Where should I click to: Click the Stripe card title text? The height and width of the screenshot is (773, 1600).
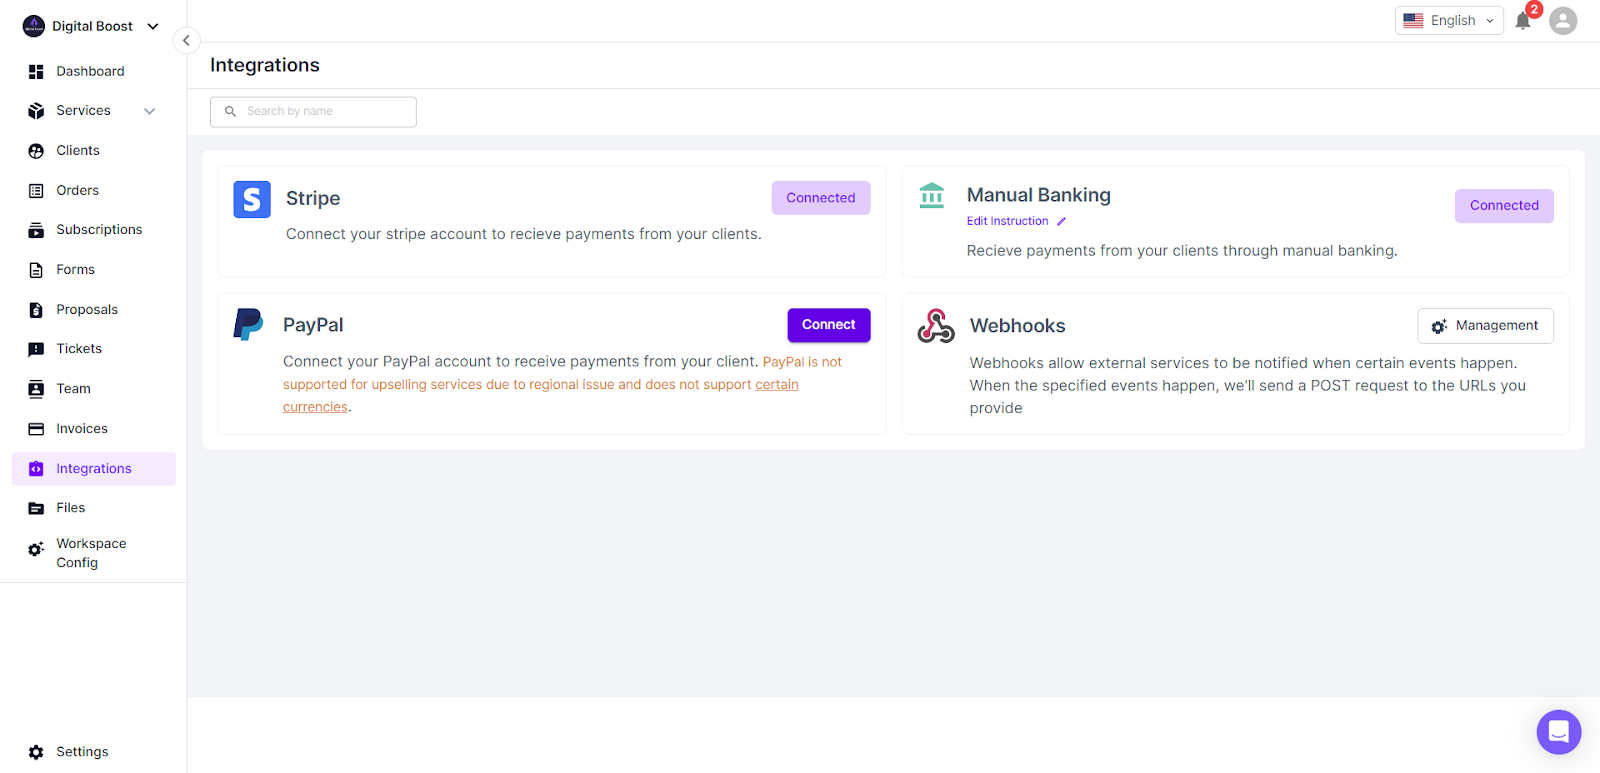(x=313, y=199)
